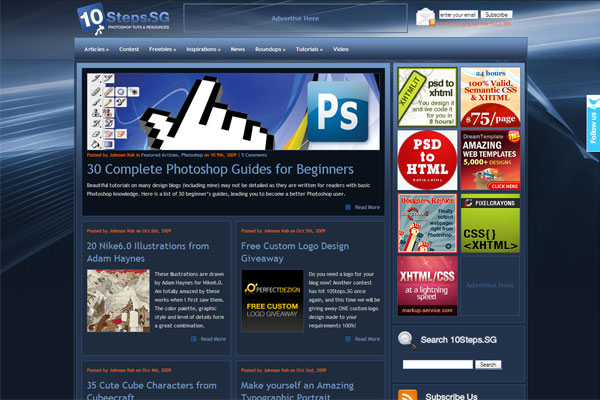Viewport: 600px width, 400px height.
Task: Click PerfectDezign Free Custom Logo thumbnail
Action: [x=272, y=301]
